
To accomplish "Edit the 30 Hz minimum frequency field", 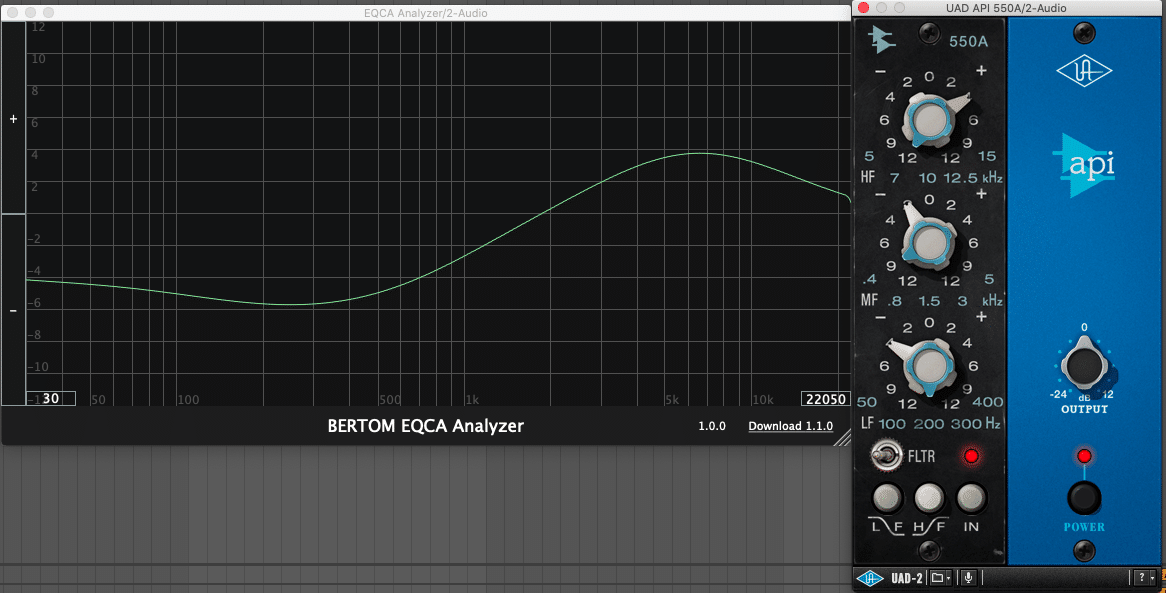I will [x=51, y=399].
